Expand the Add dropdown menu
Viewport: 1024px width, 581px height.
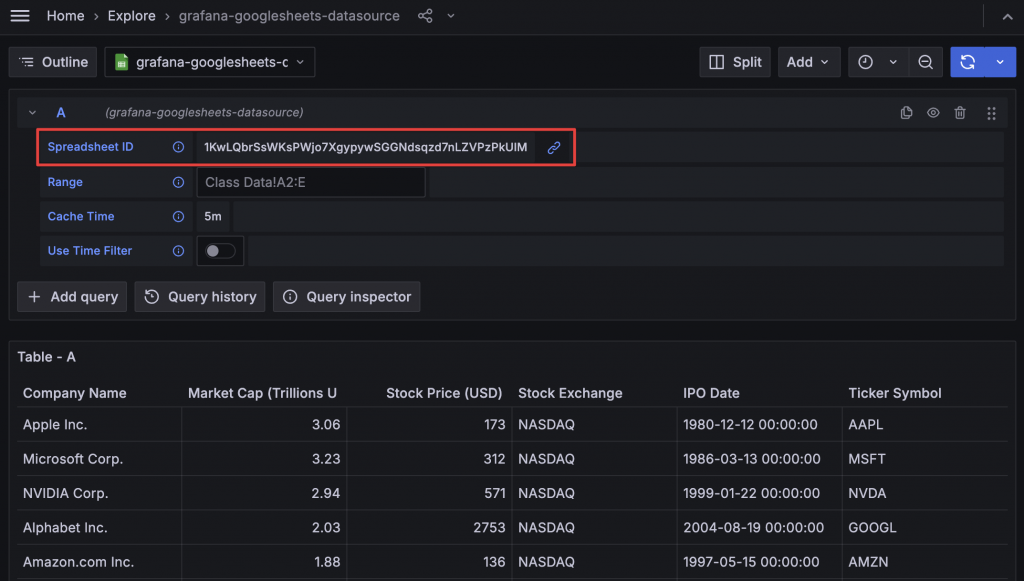click(808, 62)
